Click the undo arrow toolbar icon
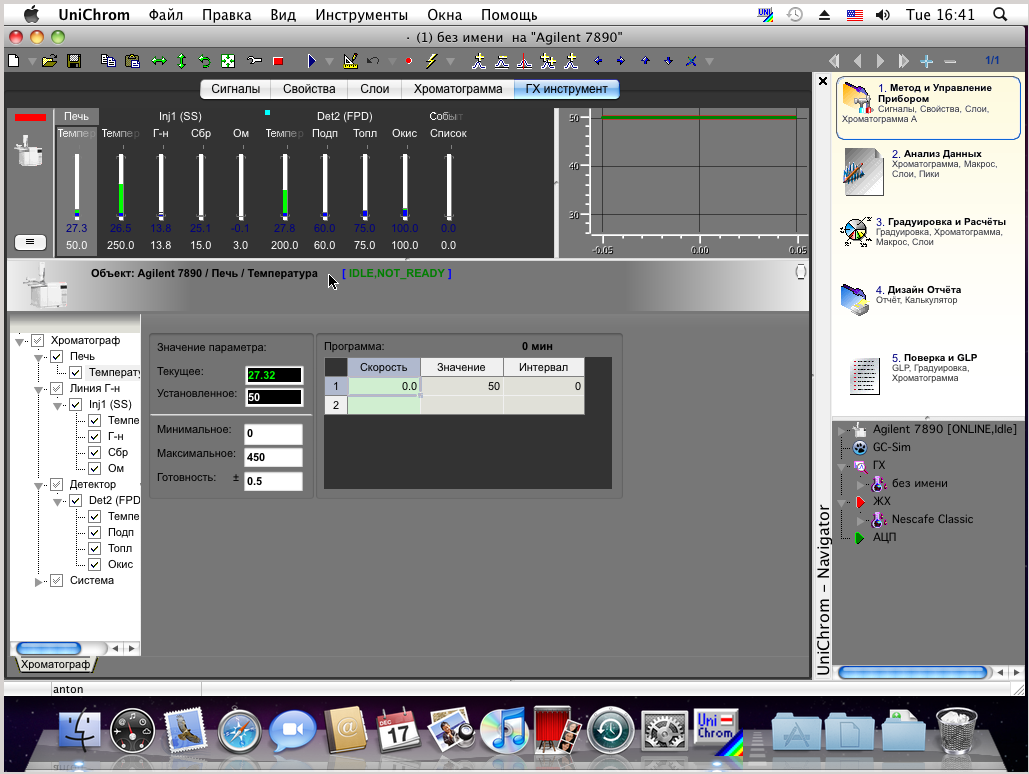Viewport: 1029px width, 774px height. point(373,61)
